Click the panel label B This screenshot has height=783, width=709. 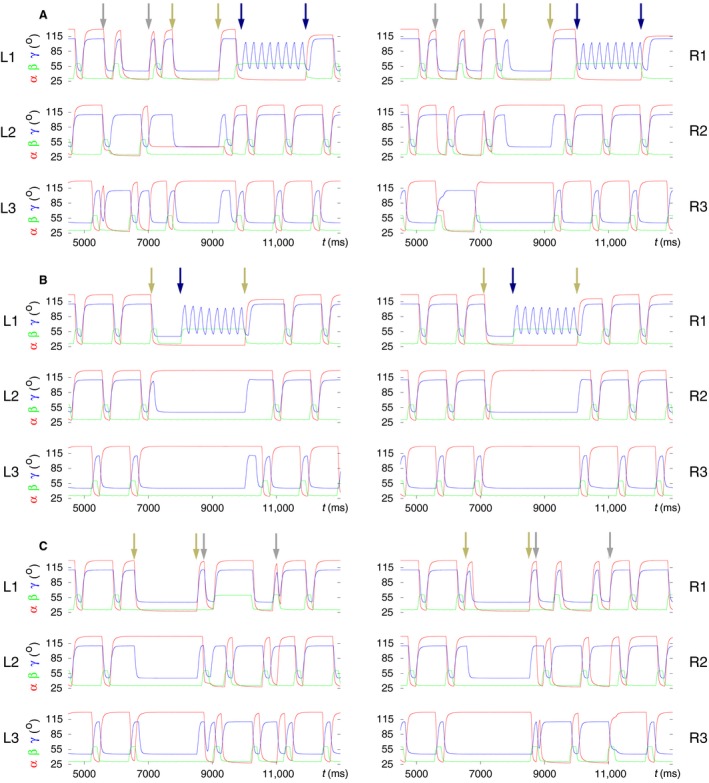[x=43, y=280]
